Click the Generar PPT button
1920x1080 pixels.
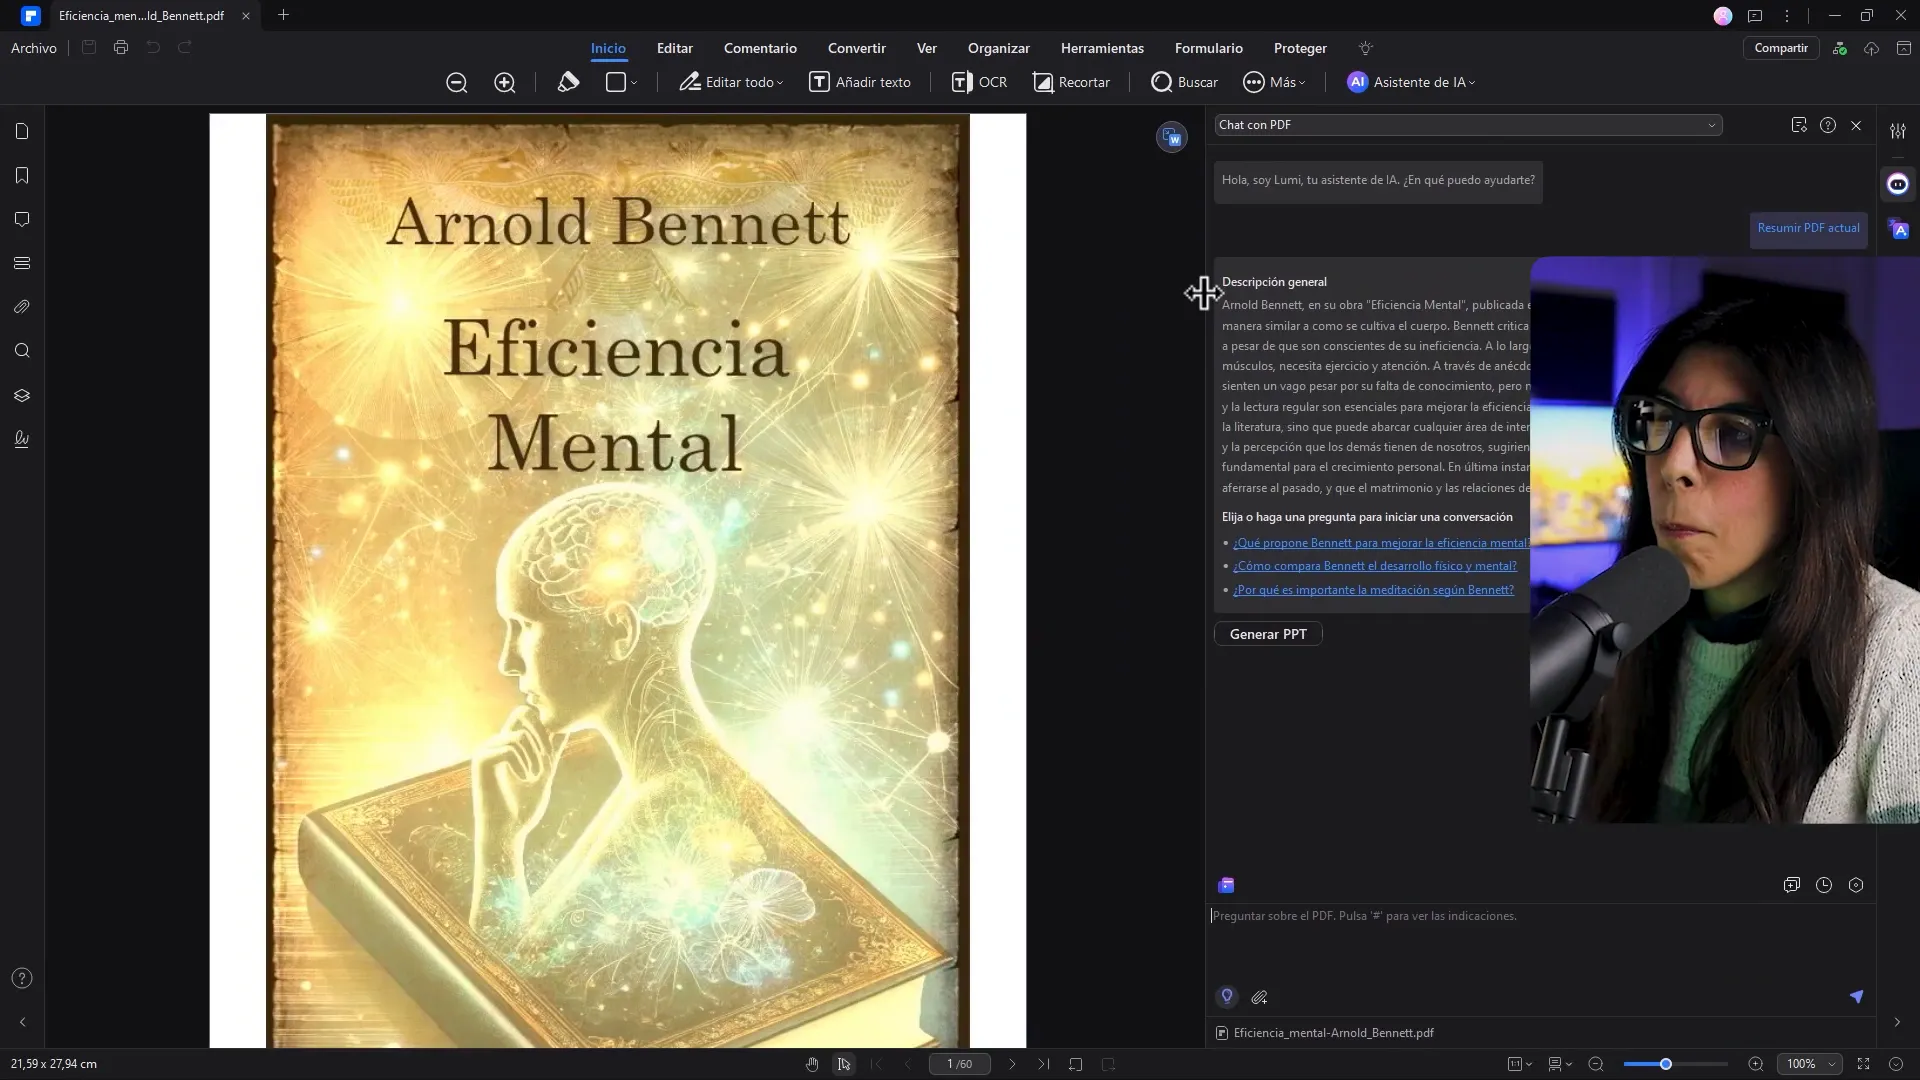(1268, 634)
